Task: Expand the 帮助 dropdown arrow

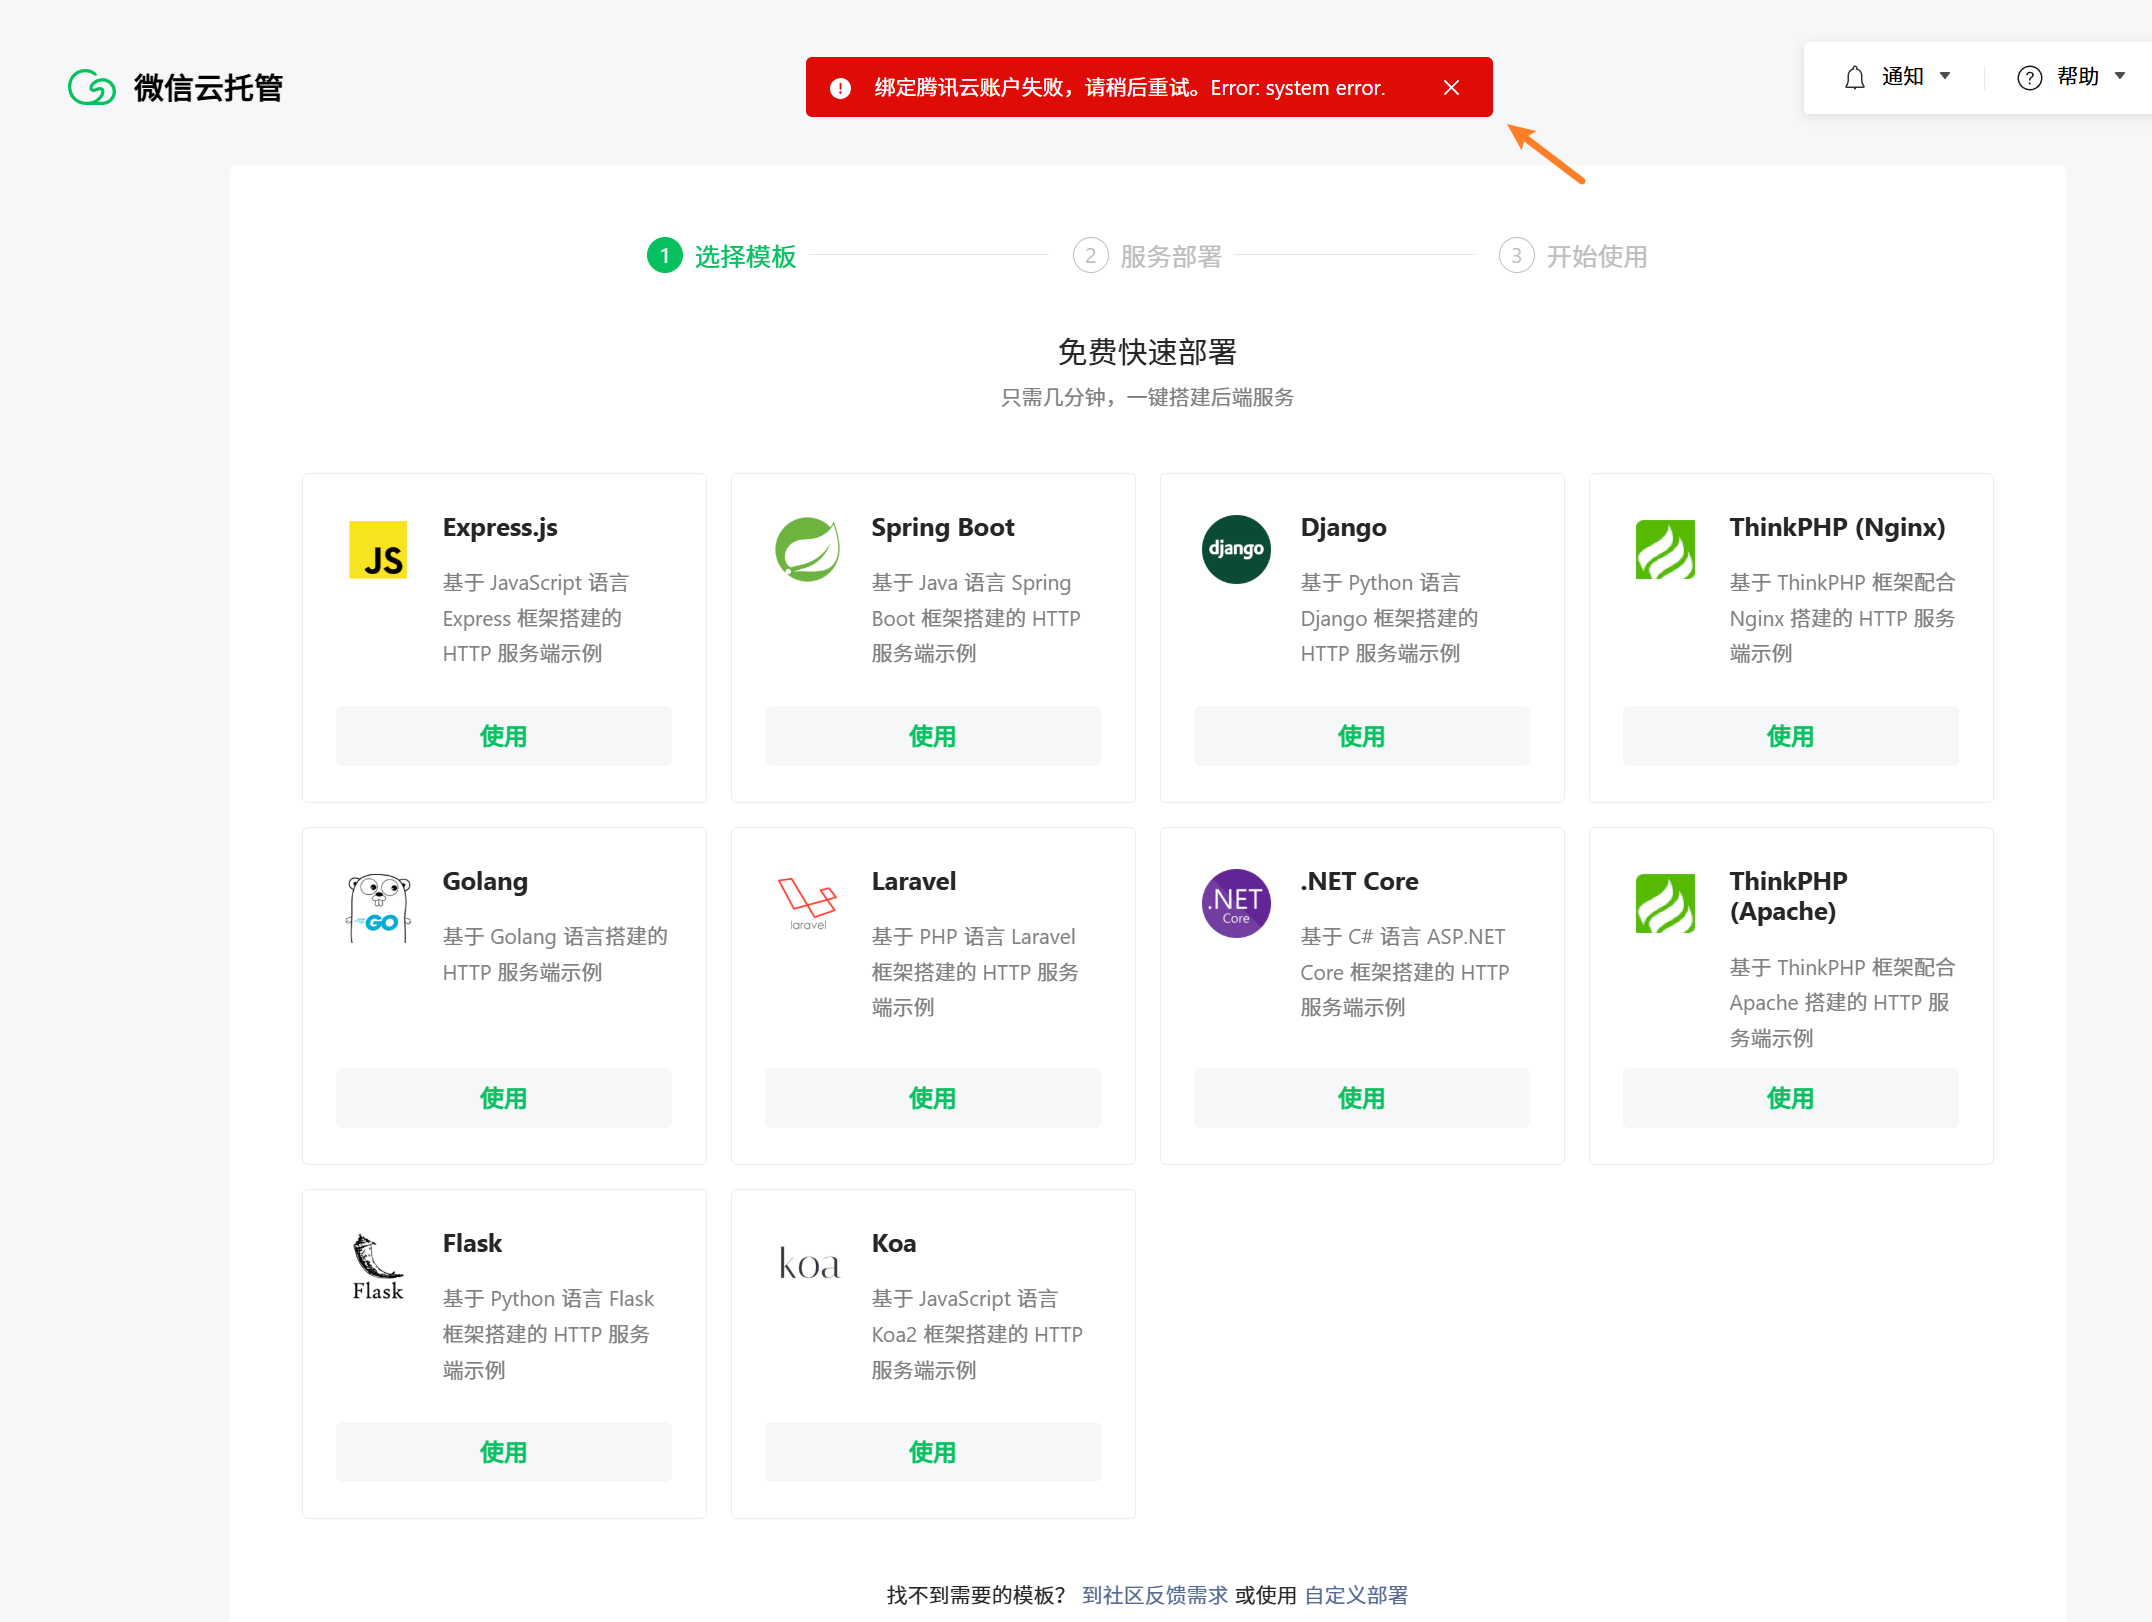Action: [2120, 76]
